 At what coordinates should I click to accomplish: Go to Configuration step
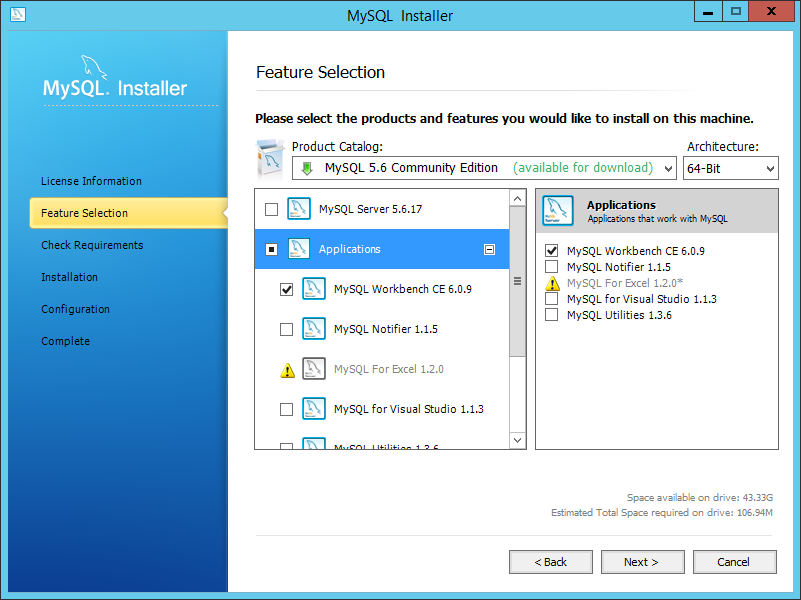click(76, 309)
